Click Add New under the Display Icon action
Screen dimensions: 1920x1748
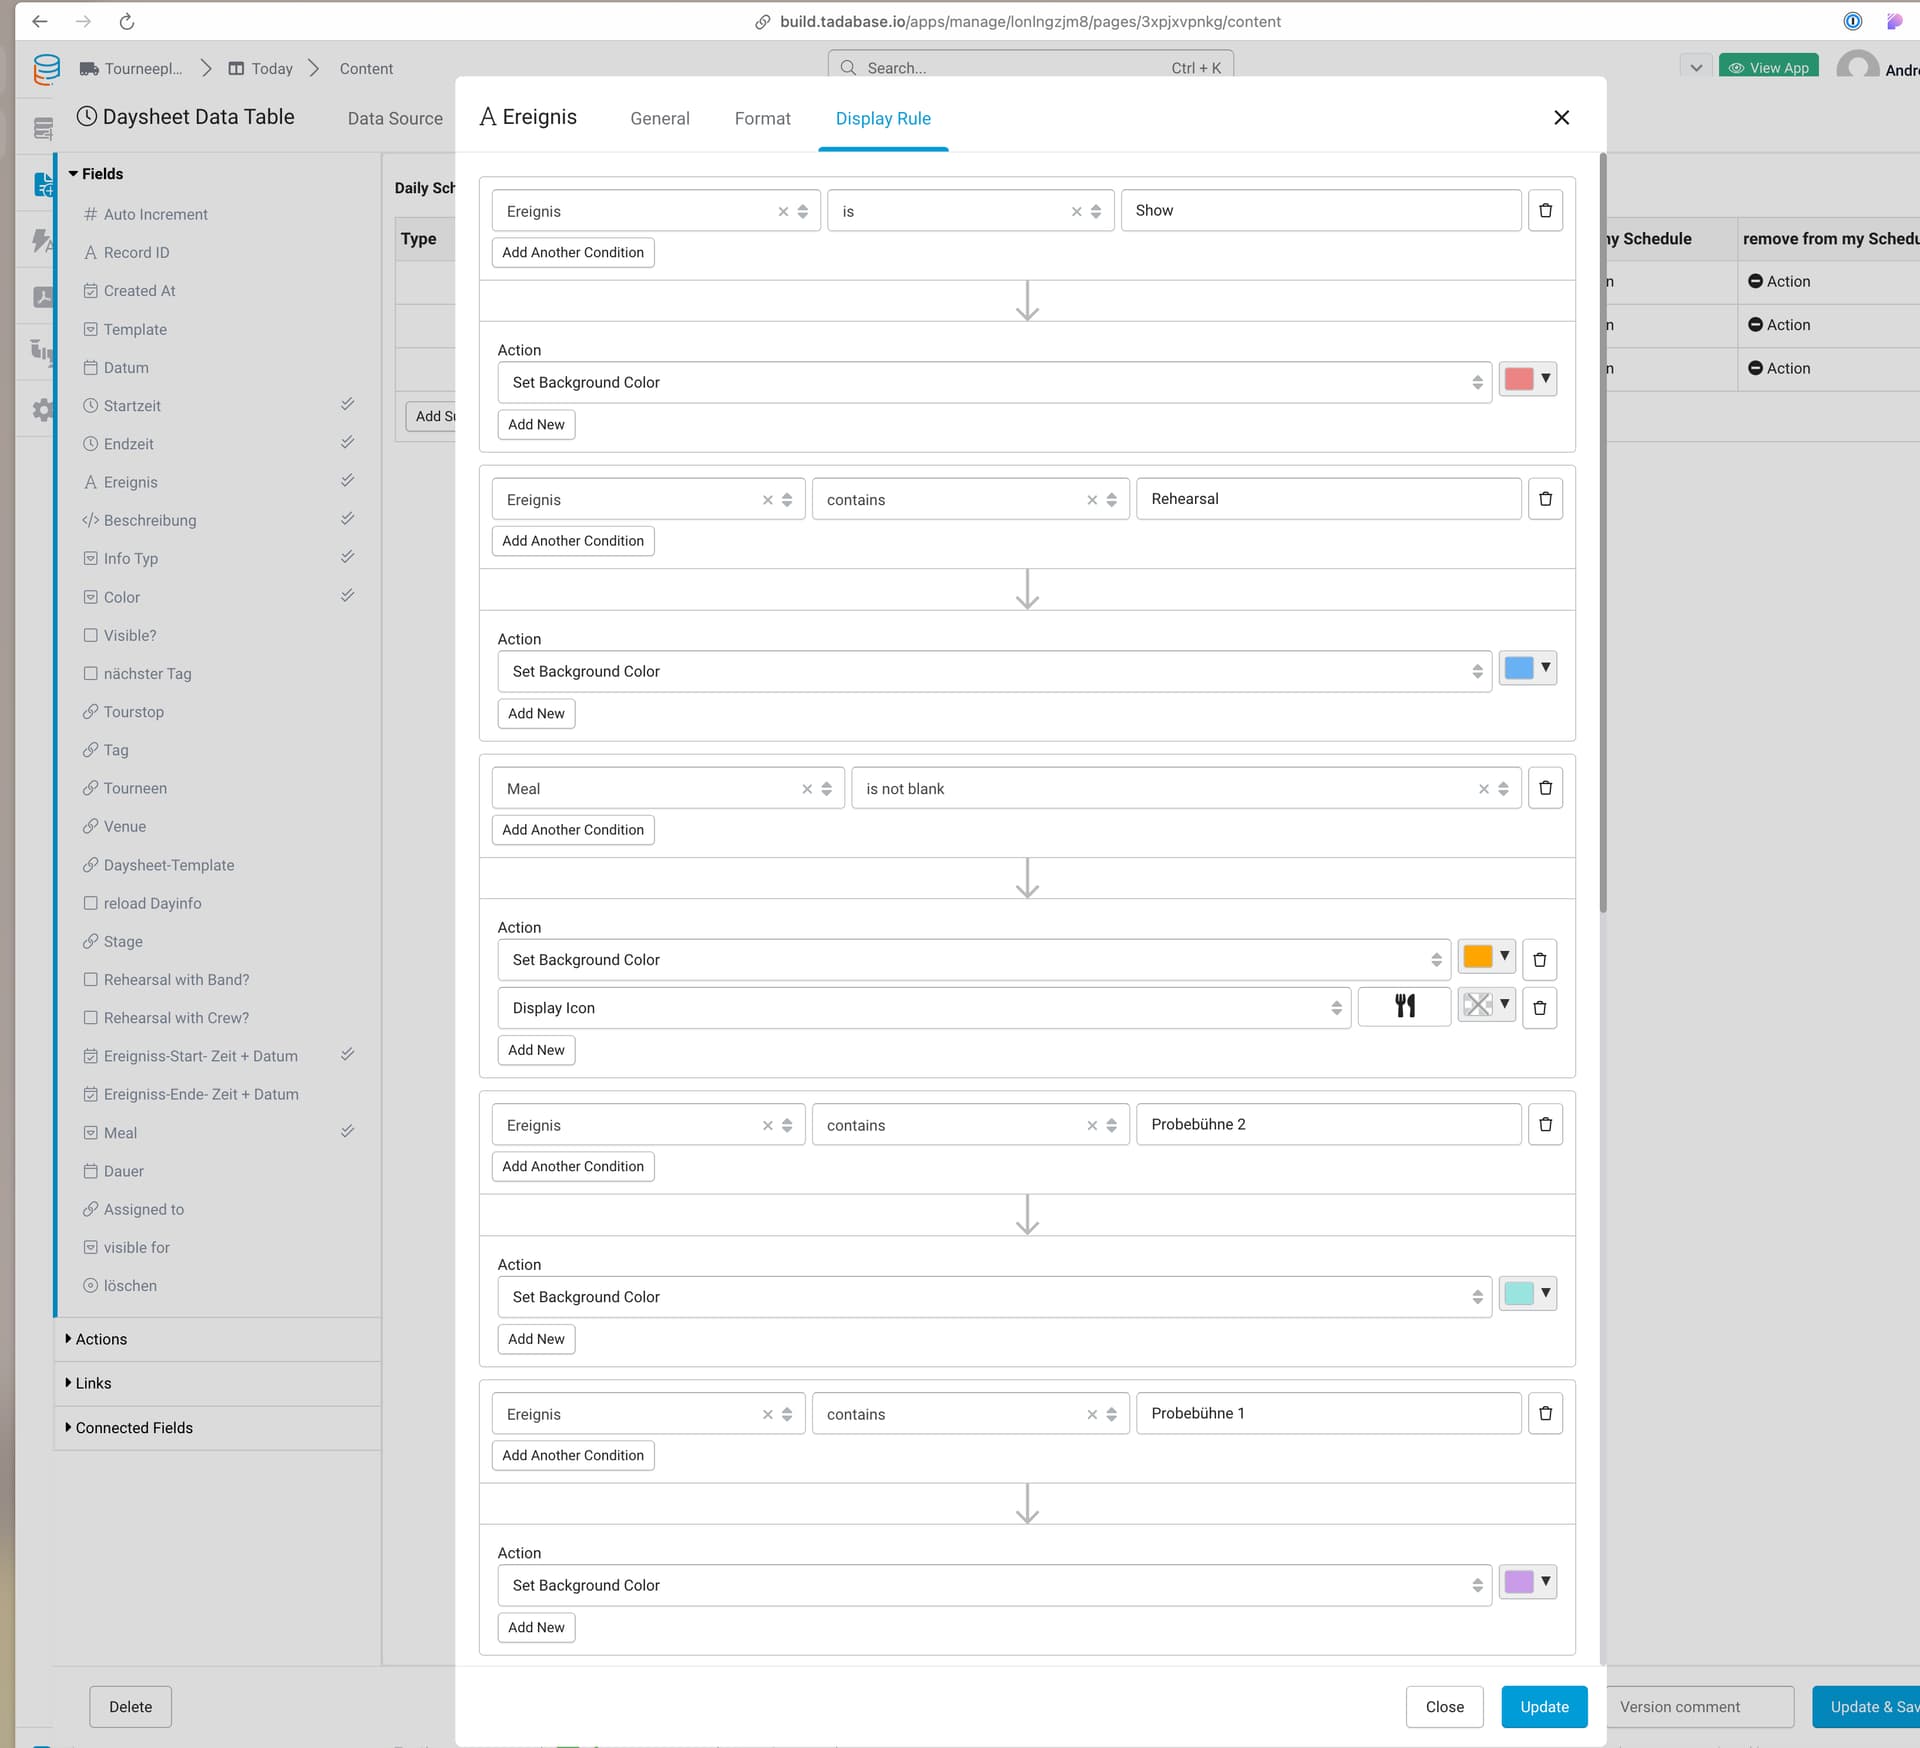pyautogui.click(x=536, y=1050)
